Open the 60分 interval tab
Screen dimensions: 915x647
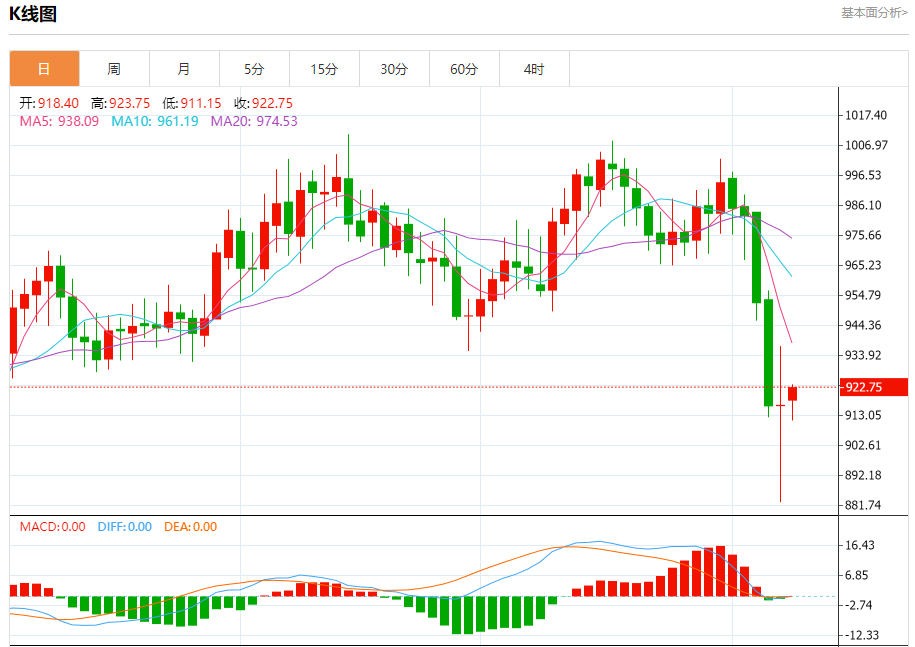tap(465, 69)
